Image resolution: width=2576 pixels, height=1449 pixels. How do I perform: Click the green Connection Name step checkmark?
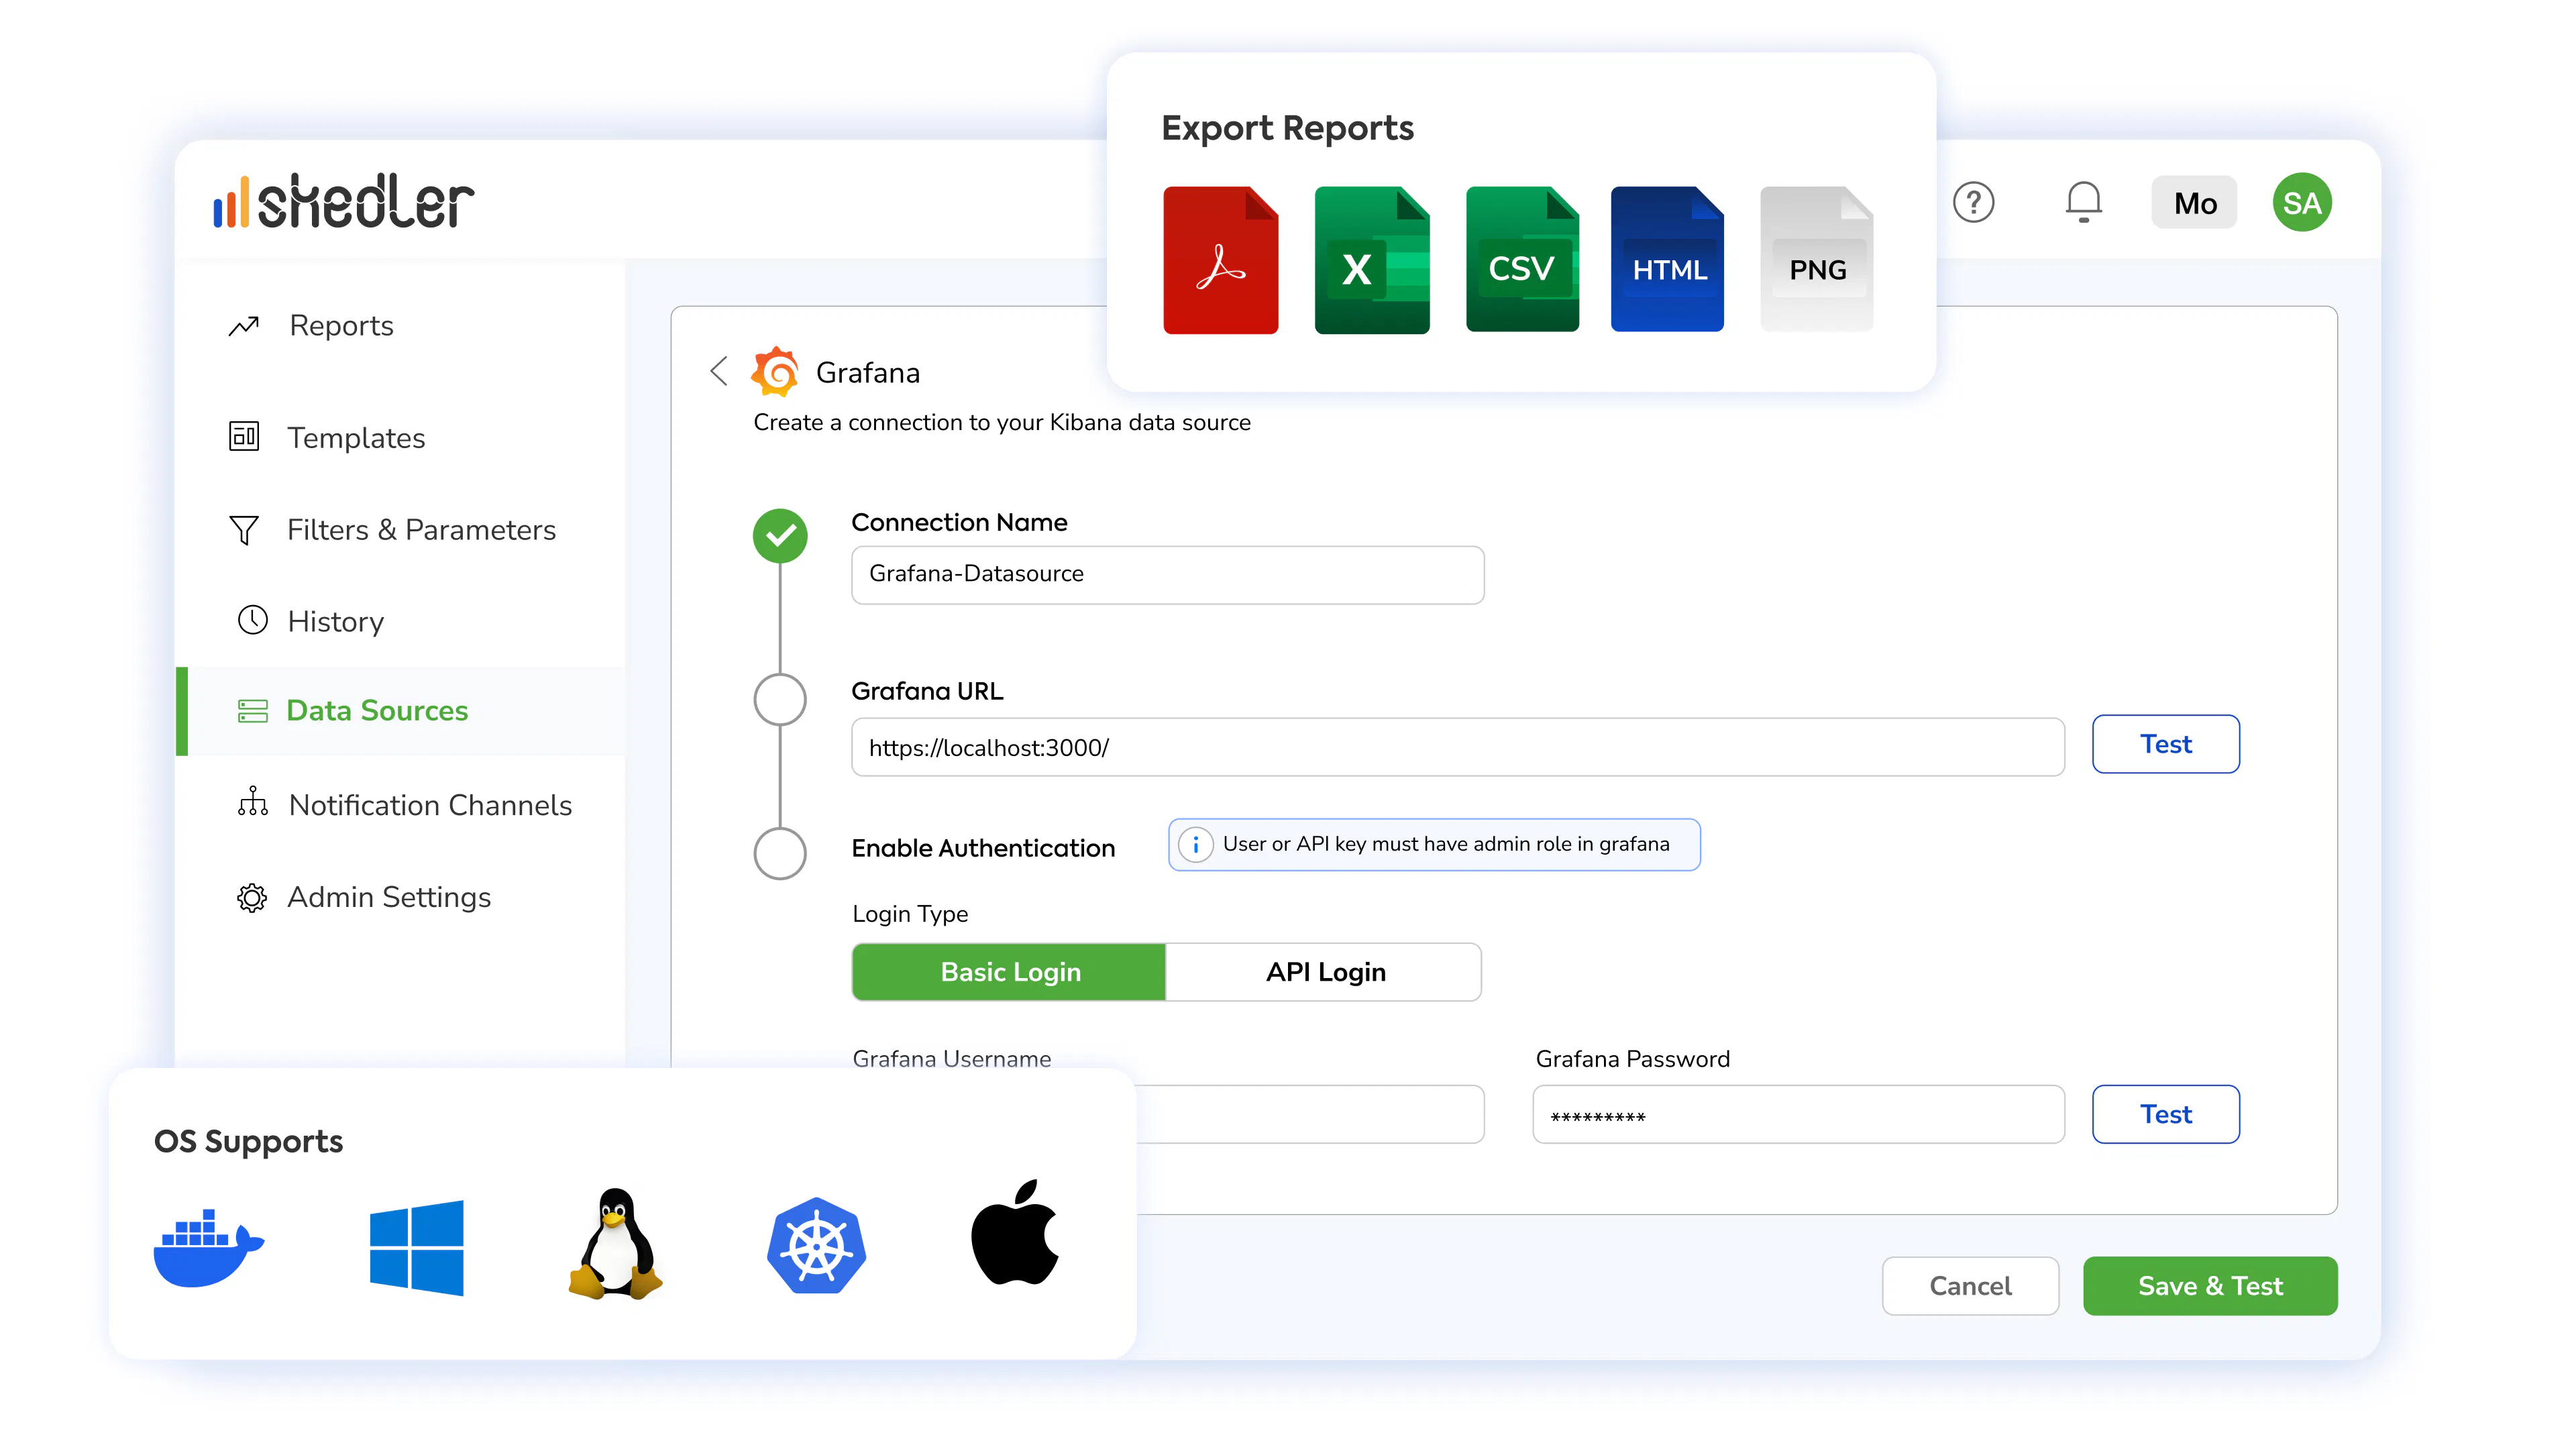pos(780,536)
